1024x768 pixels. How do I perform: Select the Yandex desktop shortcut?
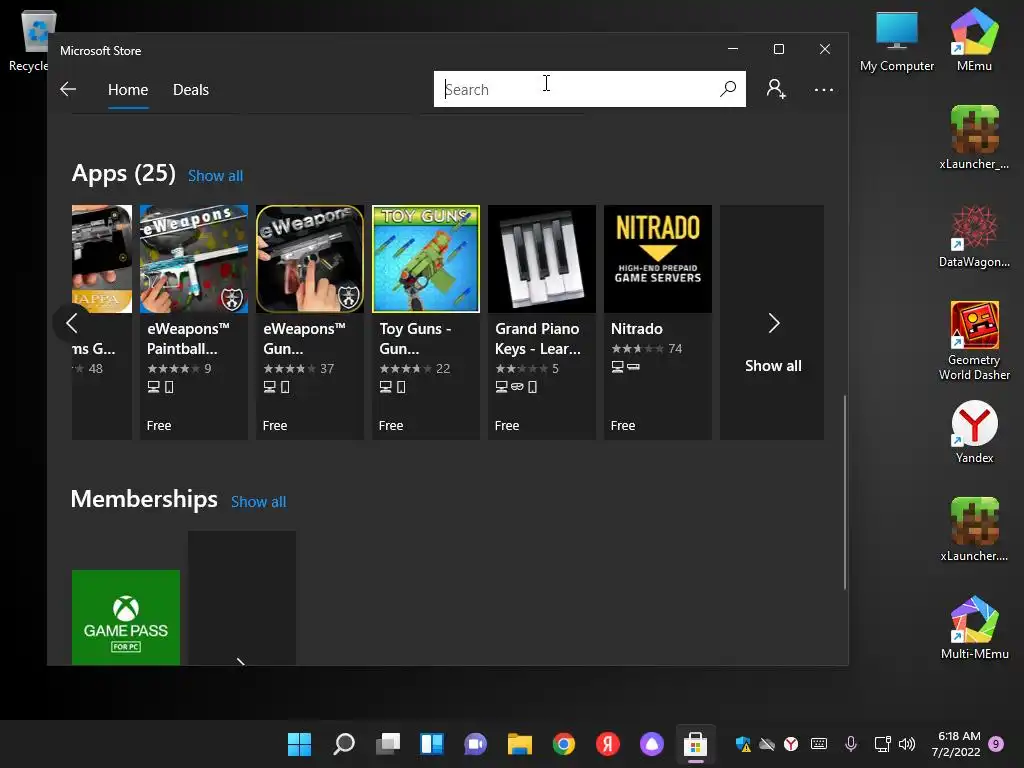pos(974,432)
